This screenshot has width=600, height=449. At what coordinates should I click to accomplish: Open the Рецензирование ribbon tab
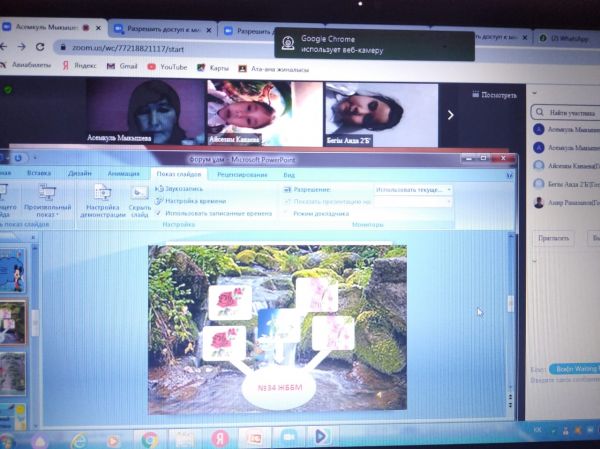pyautogui.click(x=240, y=174)
